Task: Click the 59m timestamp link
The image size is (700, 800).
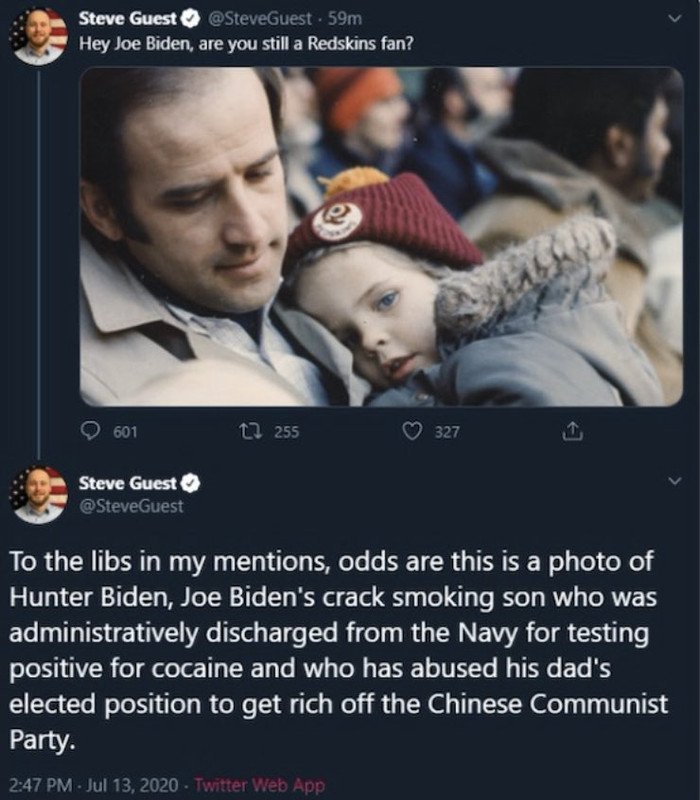Action: [x=344, y=19]
